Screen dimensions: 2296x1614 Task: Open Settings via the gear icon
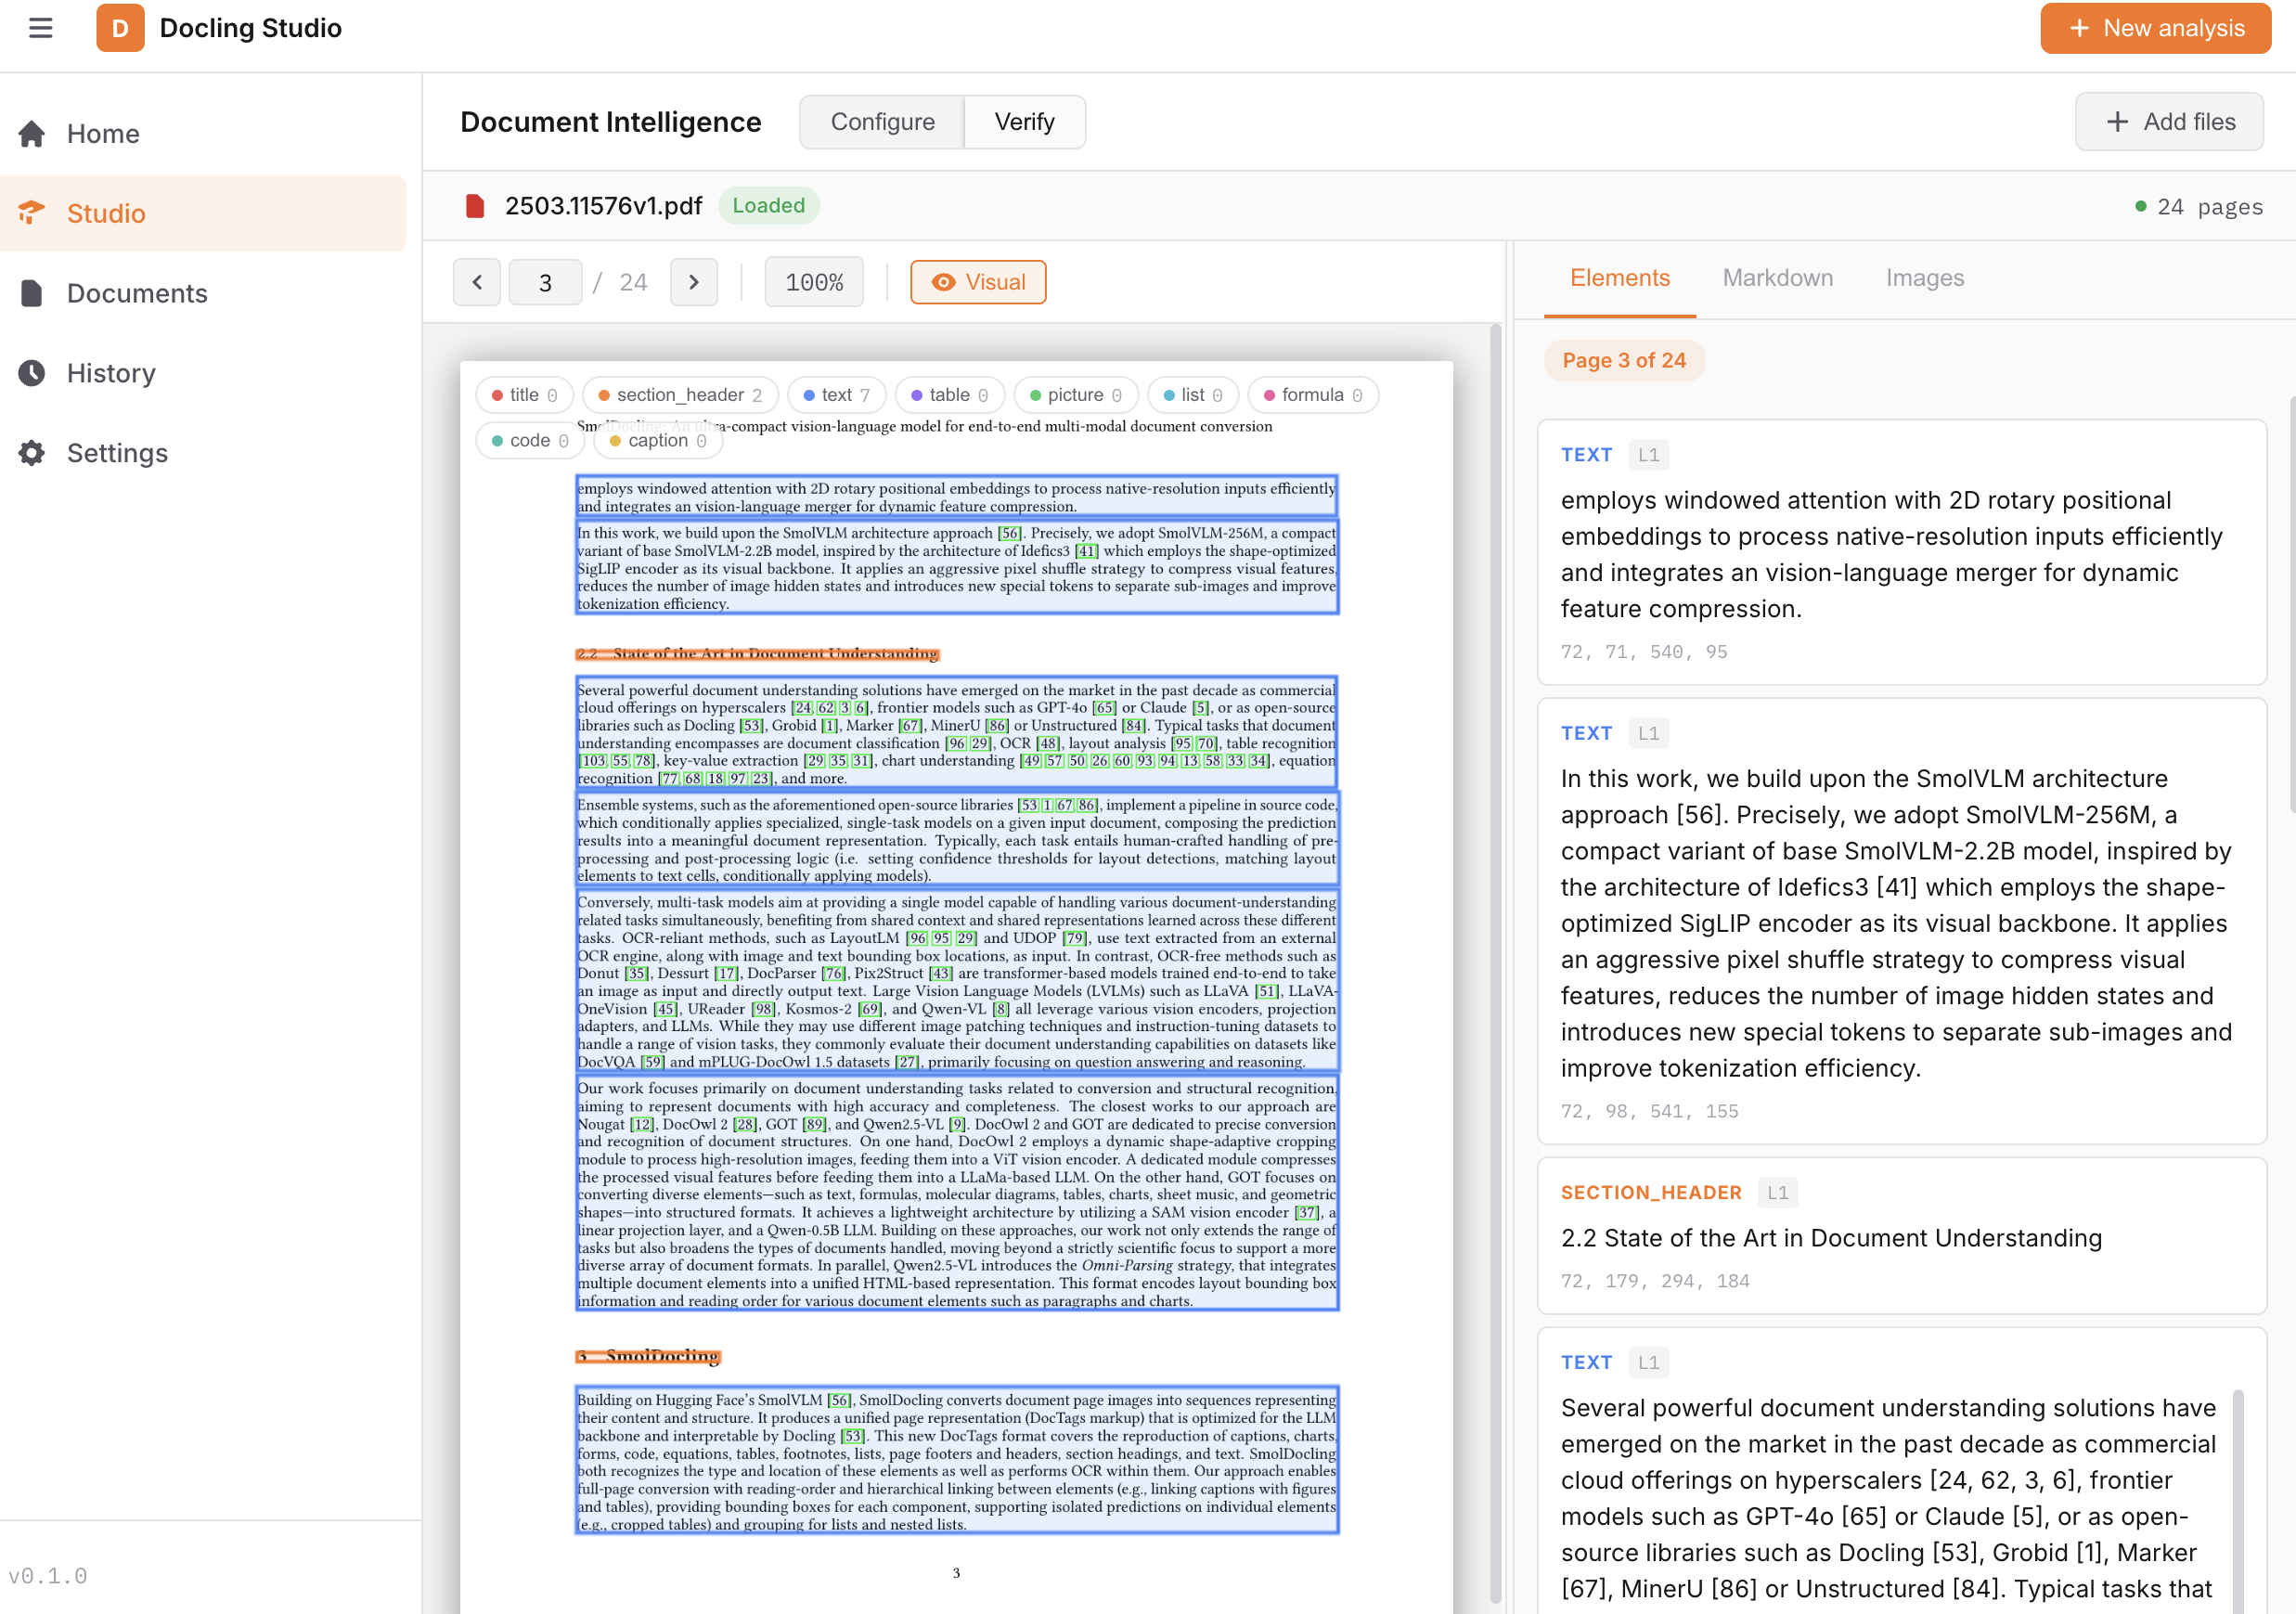click(32, 453)
